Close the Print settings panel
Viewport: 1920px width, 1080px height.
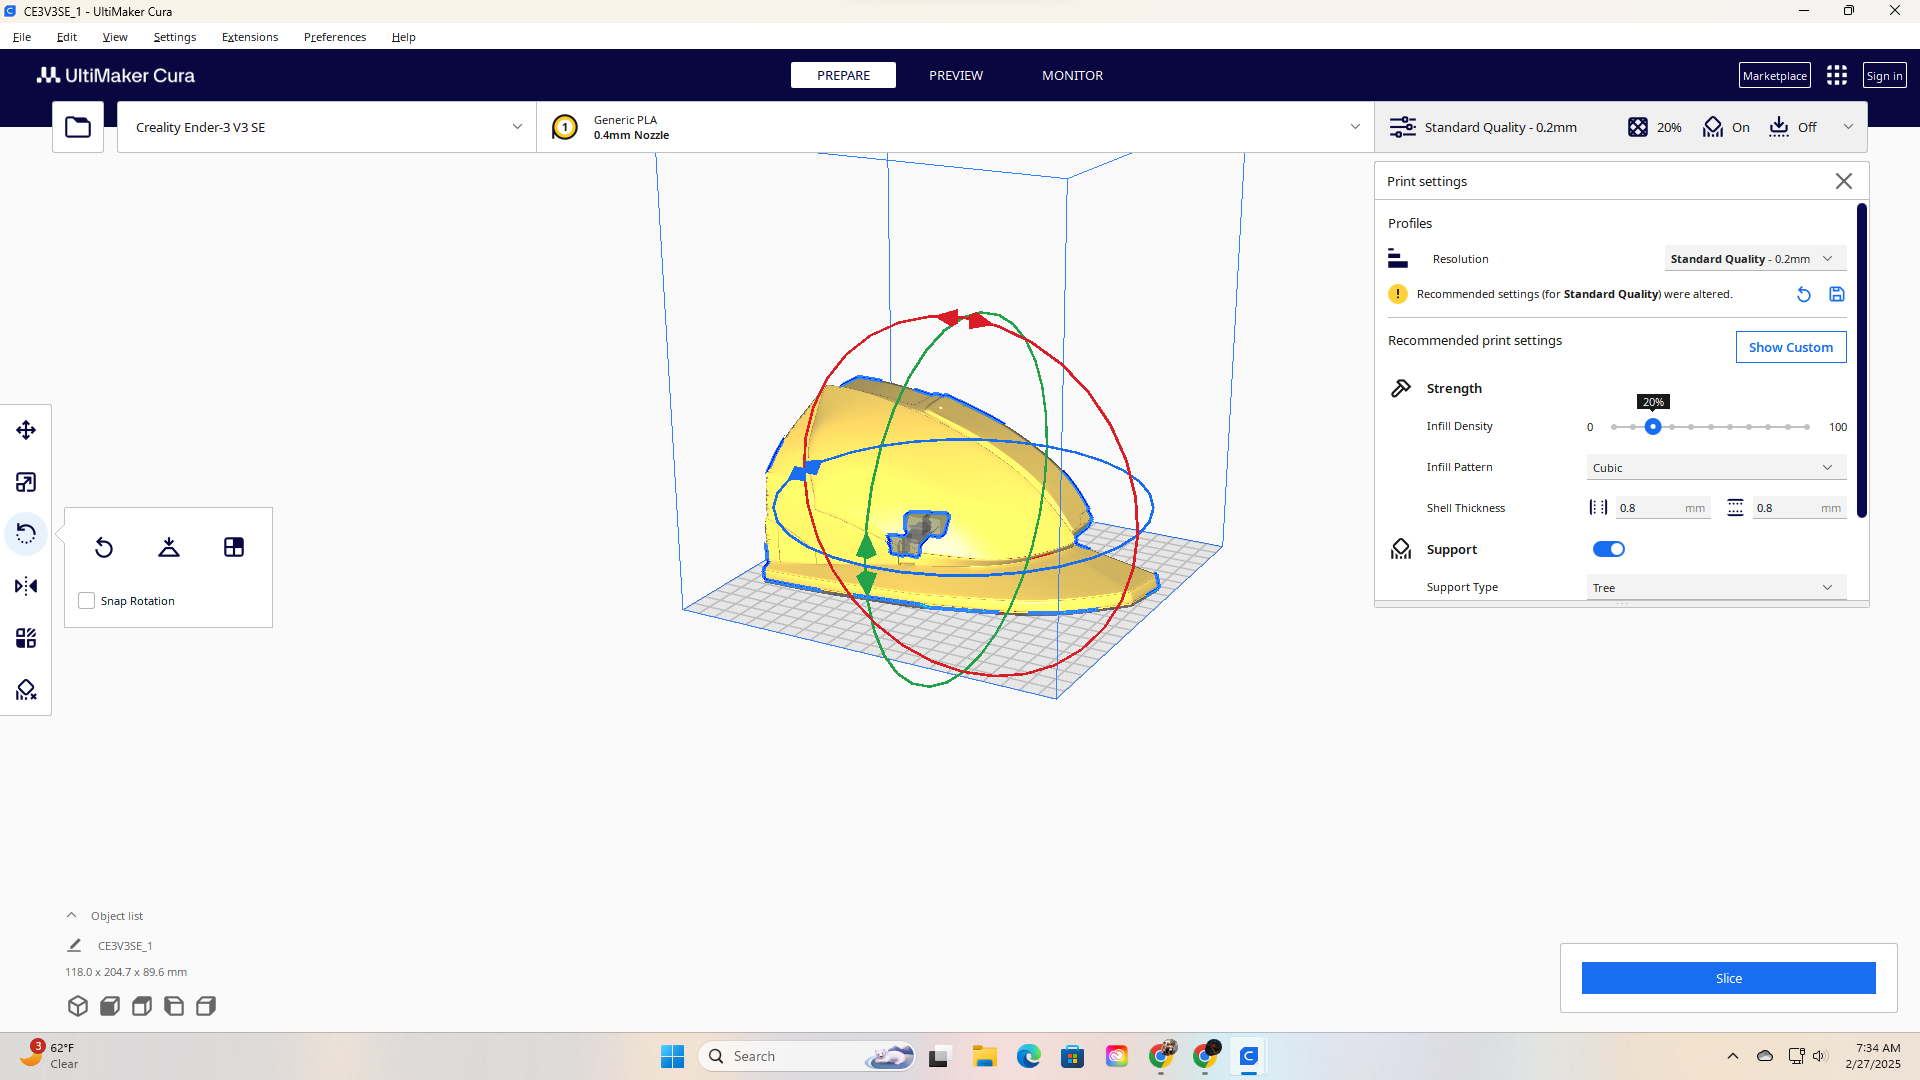tap(1844, 181)
